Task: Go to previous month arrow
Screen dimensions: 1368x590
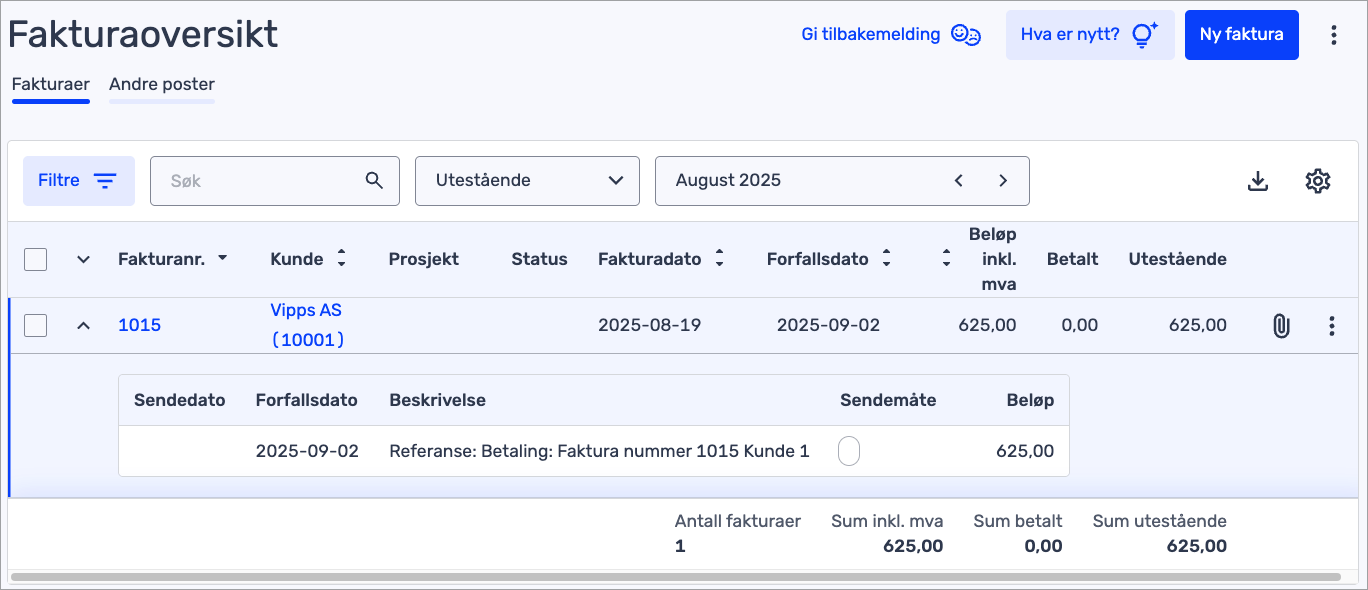Action: coord(958,181)
